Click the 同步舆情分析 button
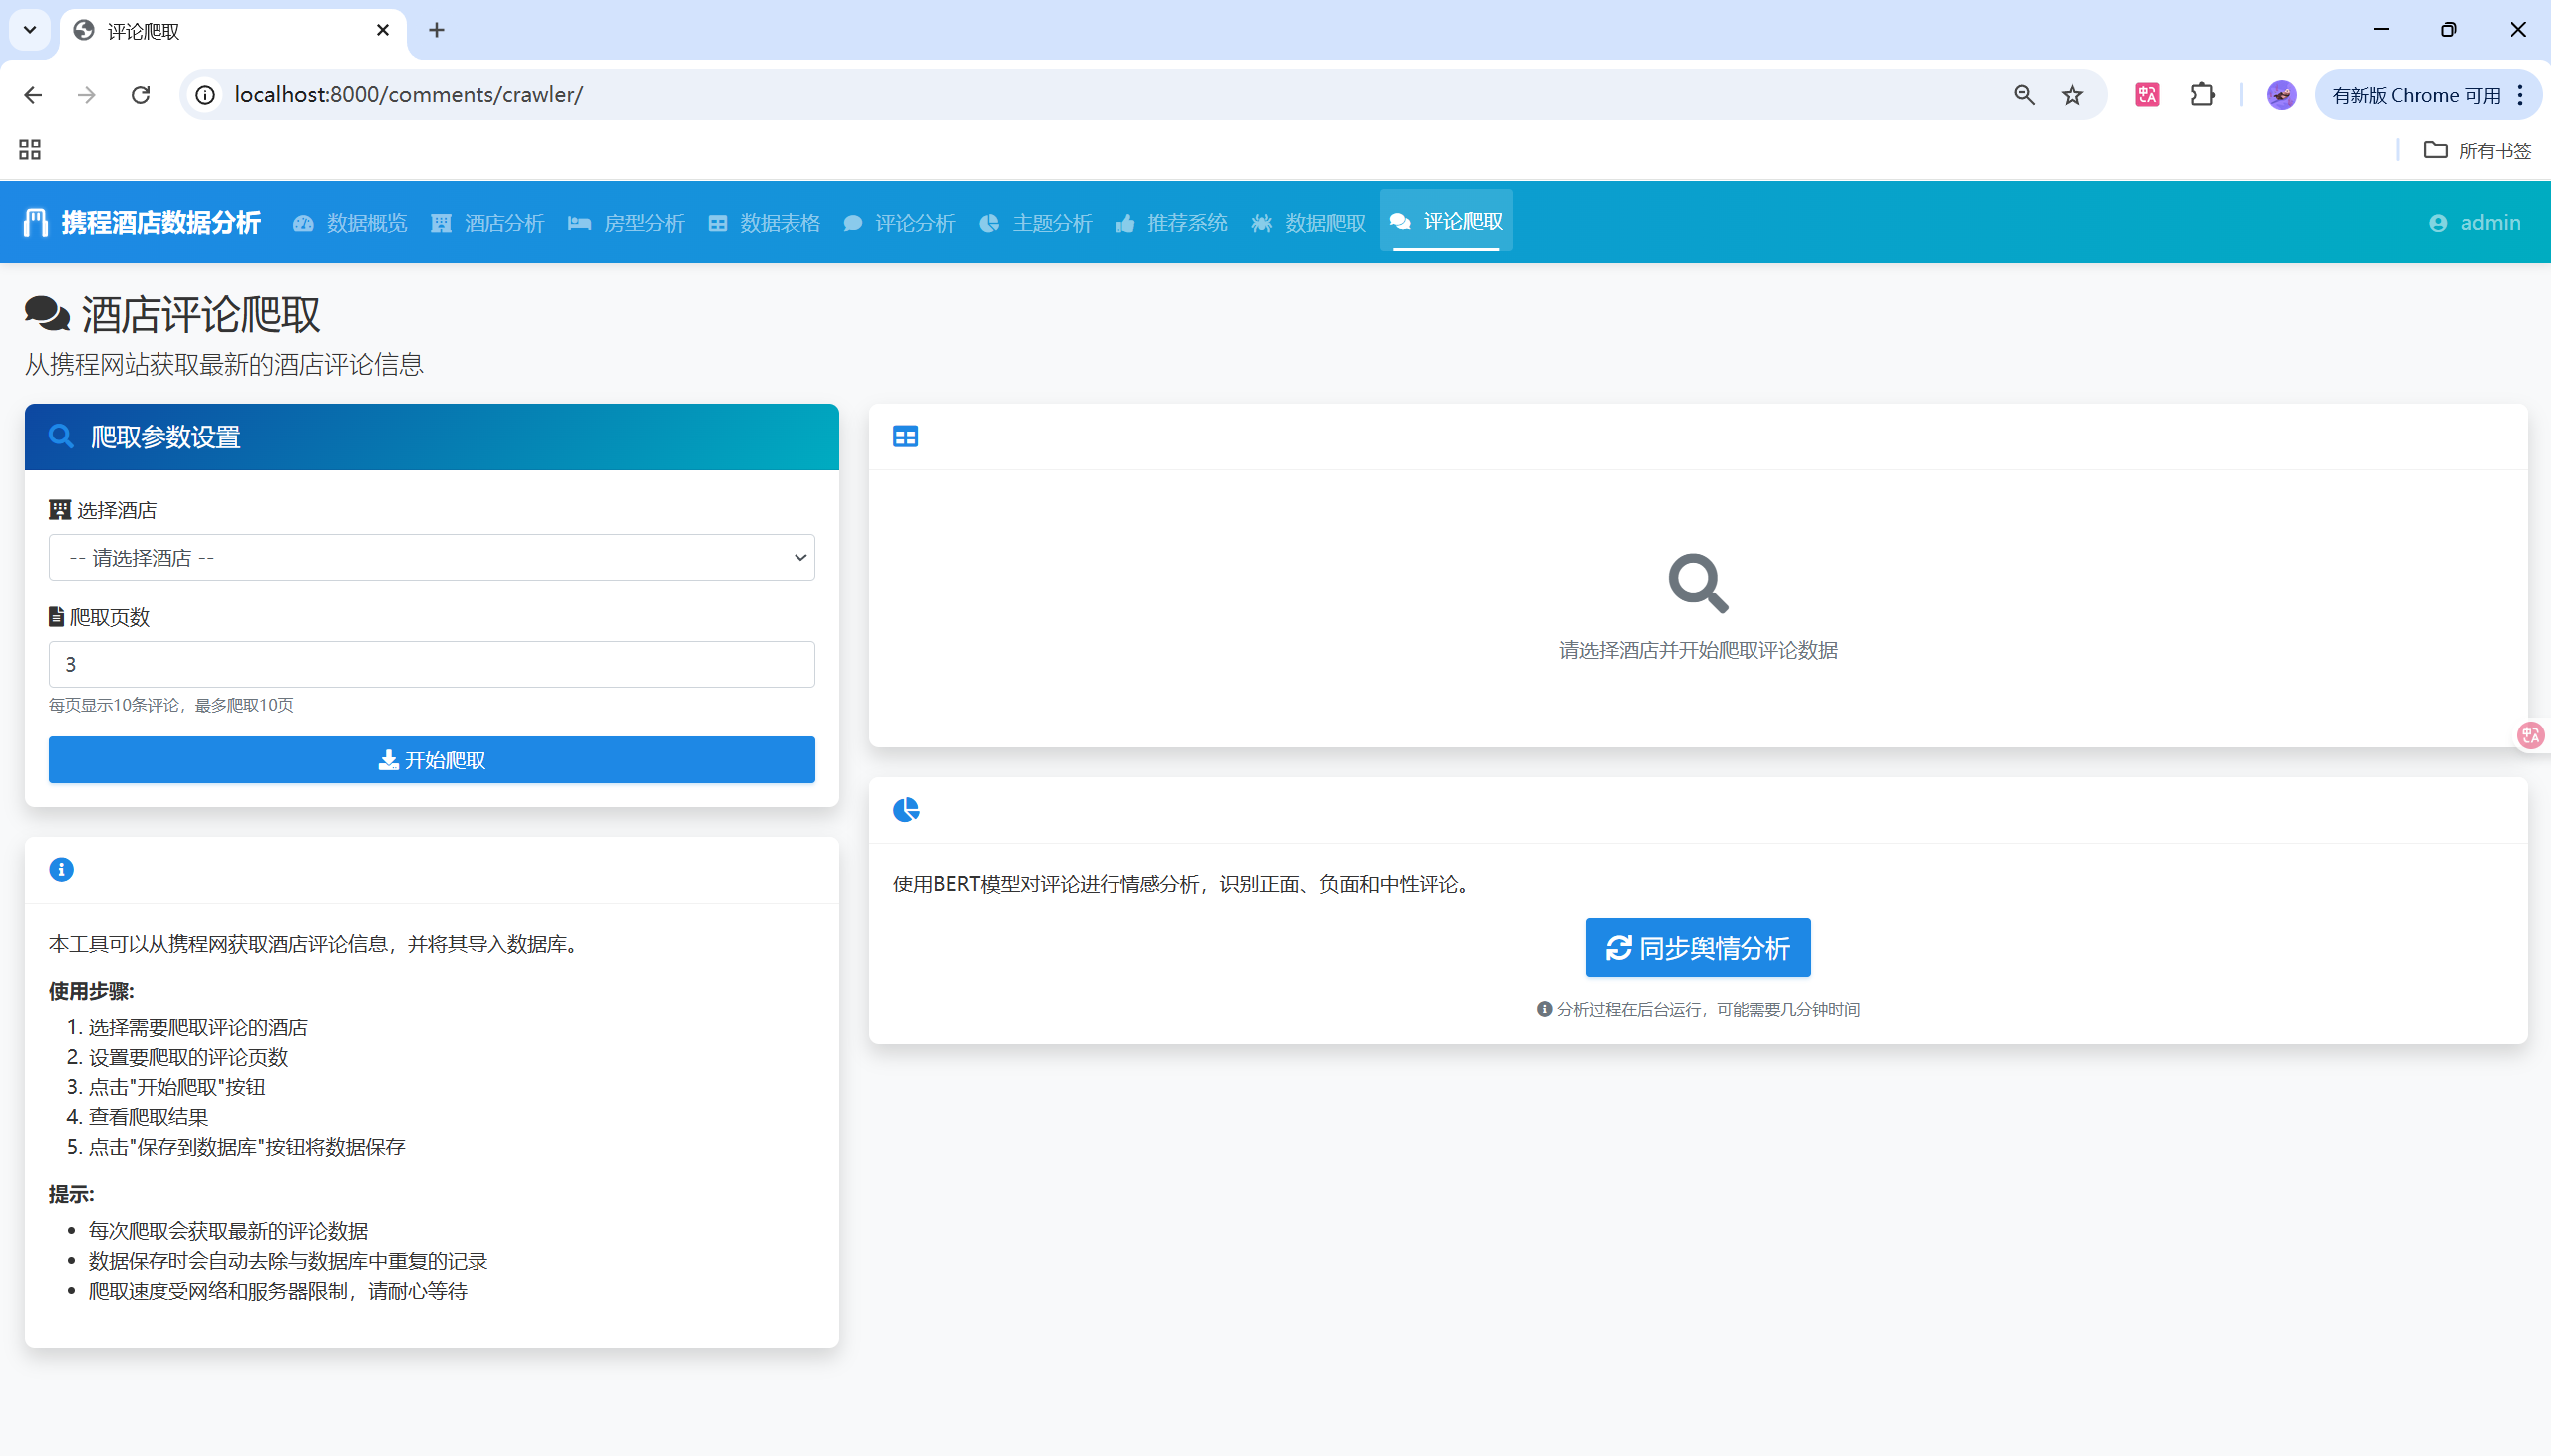Image resolution: width=2551 pixels, height=1456 pixels. [1697, 947]
